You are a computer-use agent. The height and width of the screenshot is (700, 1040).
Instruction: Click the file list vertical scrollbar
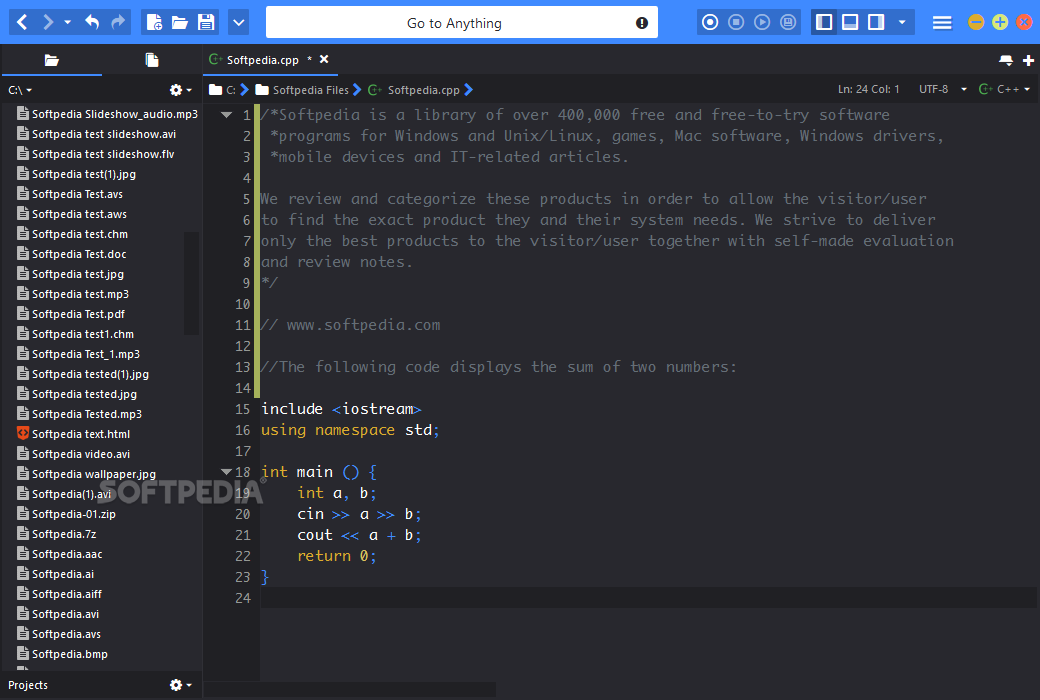[191, 284]
